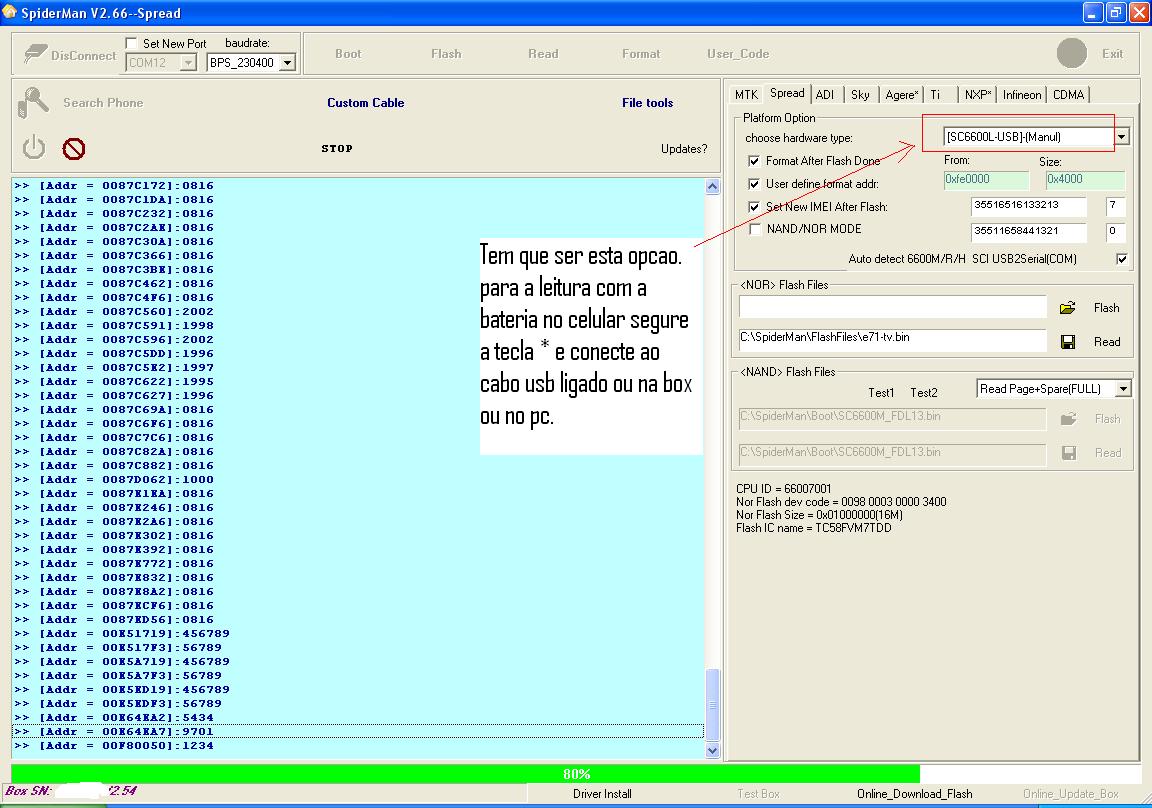This screenshot has width=1152, height=808.
Task: Toggle User define format addr checkbox
Action: tap(754, 184)
